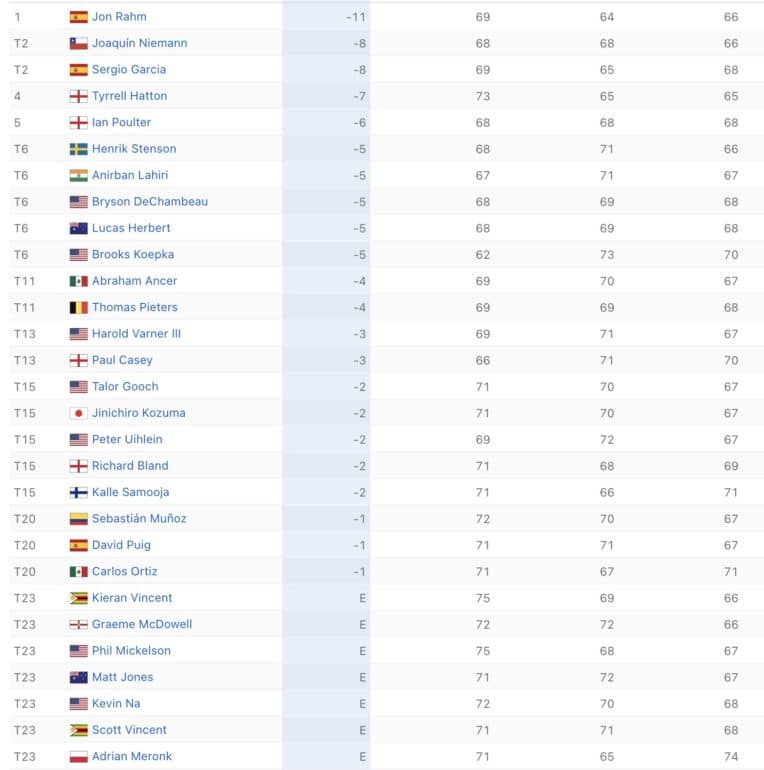Click India flag beside Anirban Lahiri
Image resolution: width=764 pixels, height=770 pixels.
point(79,175)
